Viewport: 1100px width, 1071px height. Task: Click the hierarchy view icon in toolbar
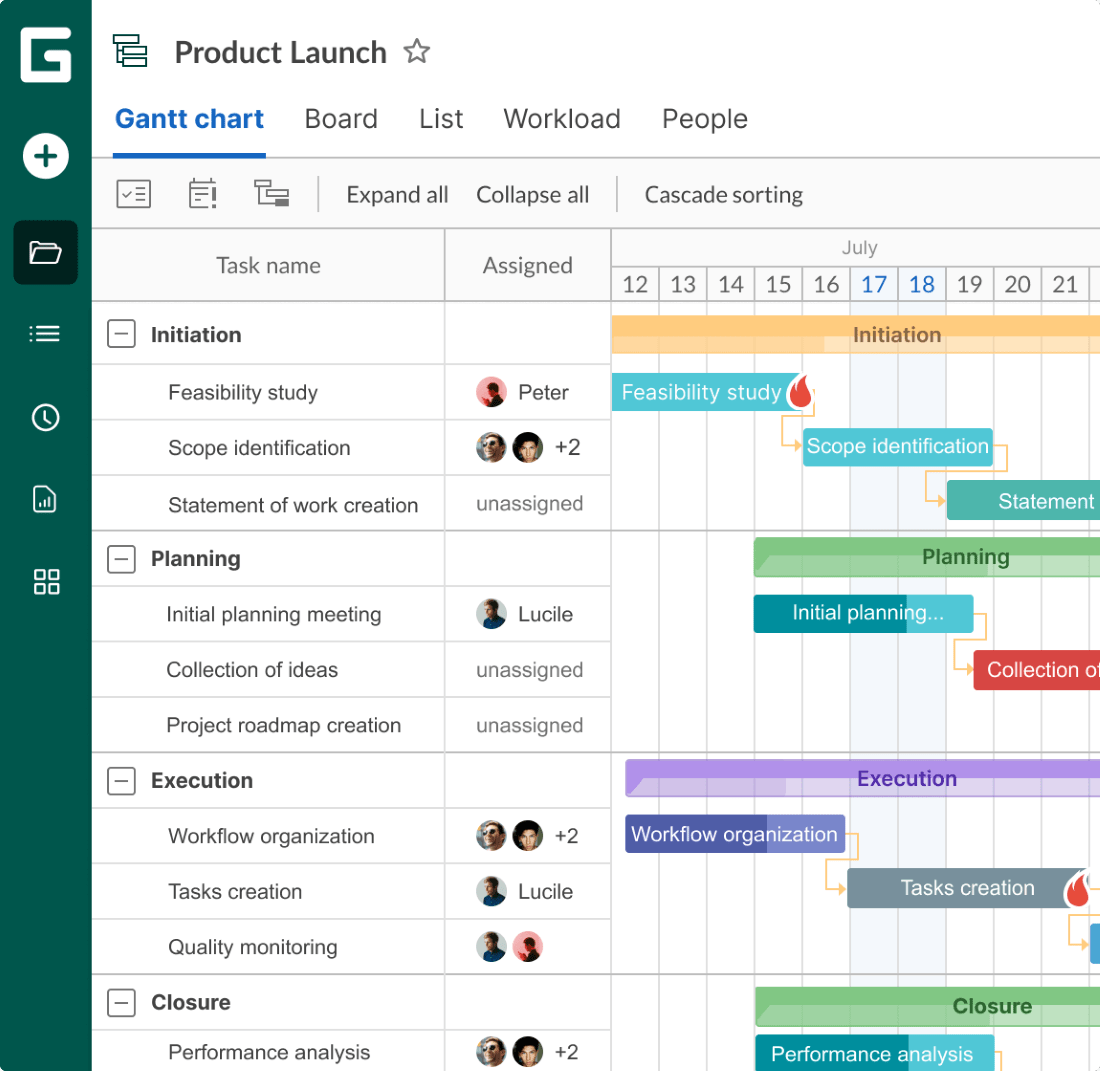tap(270, 194)
